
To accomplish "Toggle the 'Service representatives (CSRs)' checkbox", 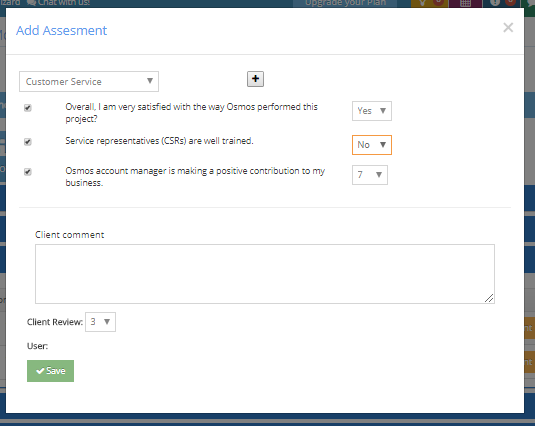I will [x=28, y=142].
